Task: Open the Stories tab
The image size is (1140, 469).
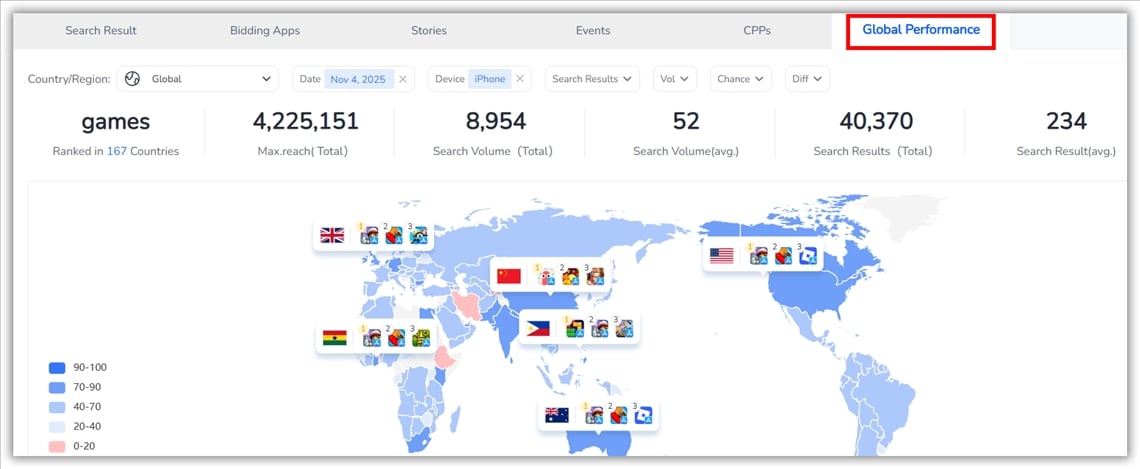Action: tap(429, 31)
